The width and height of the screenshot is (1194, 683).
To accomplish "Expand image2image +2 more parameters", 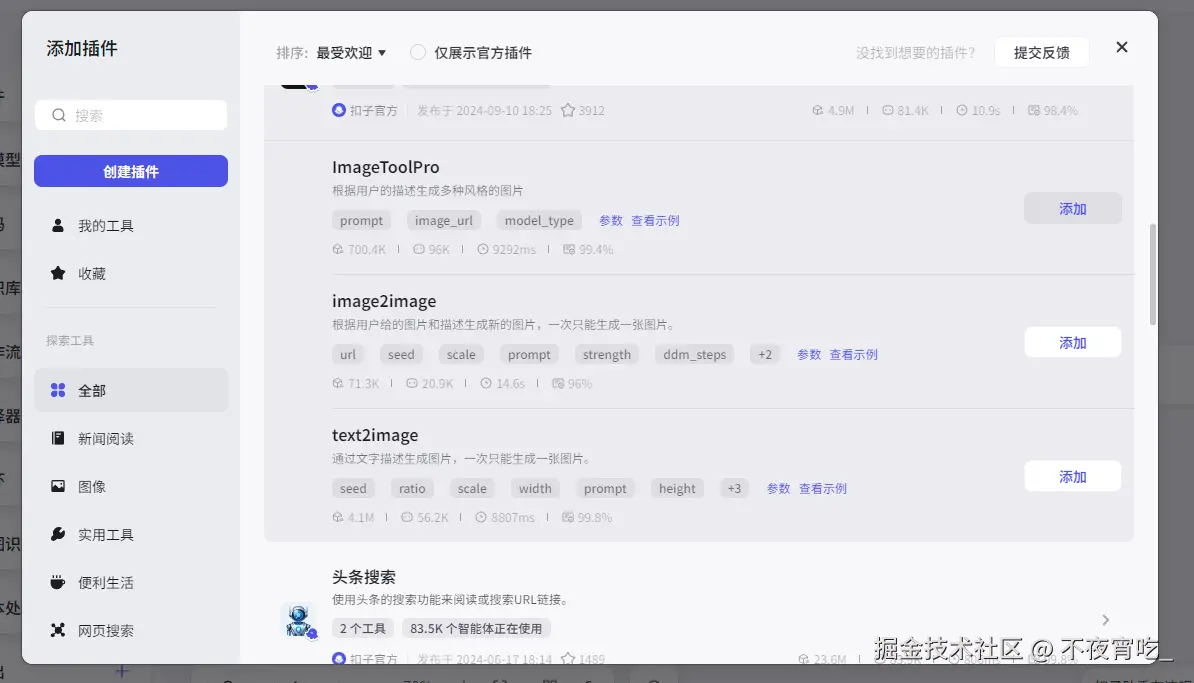I will (x=765, y=354).
